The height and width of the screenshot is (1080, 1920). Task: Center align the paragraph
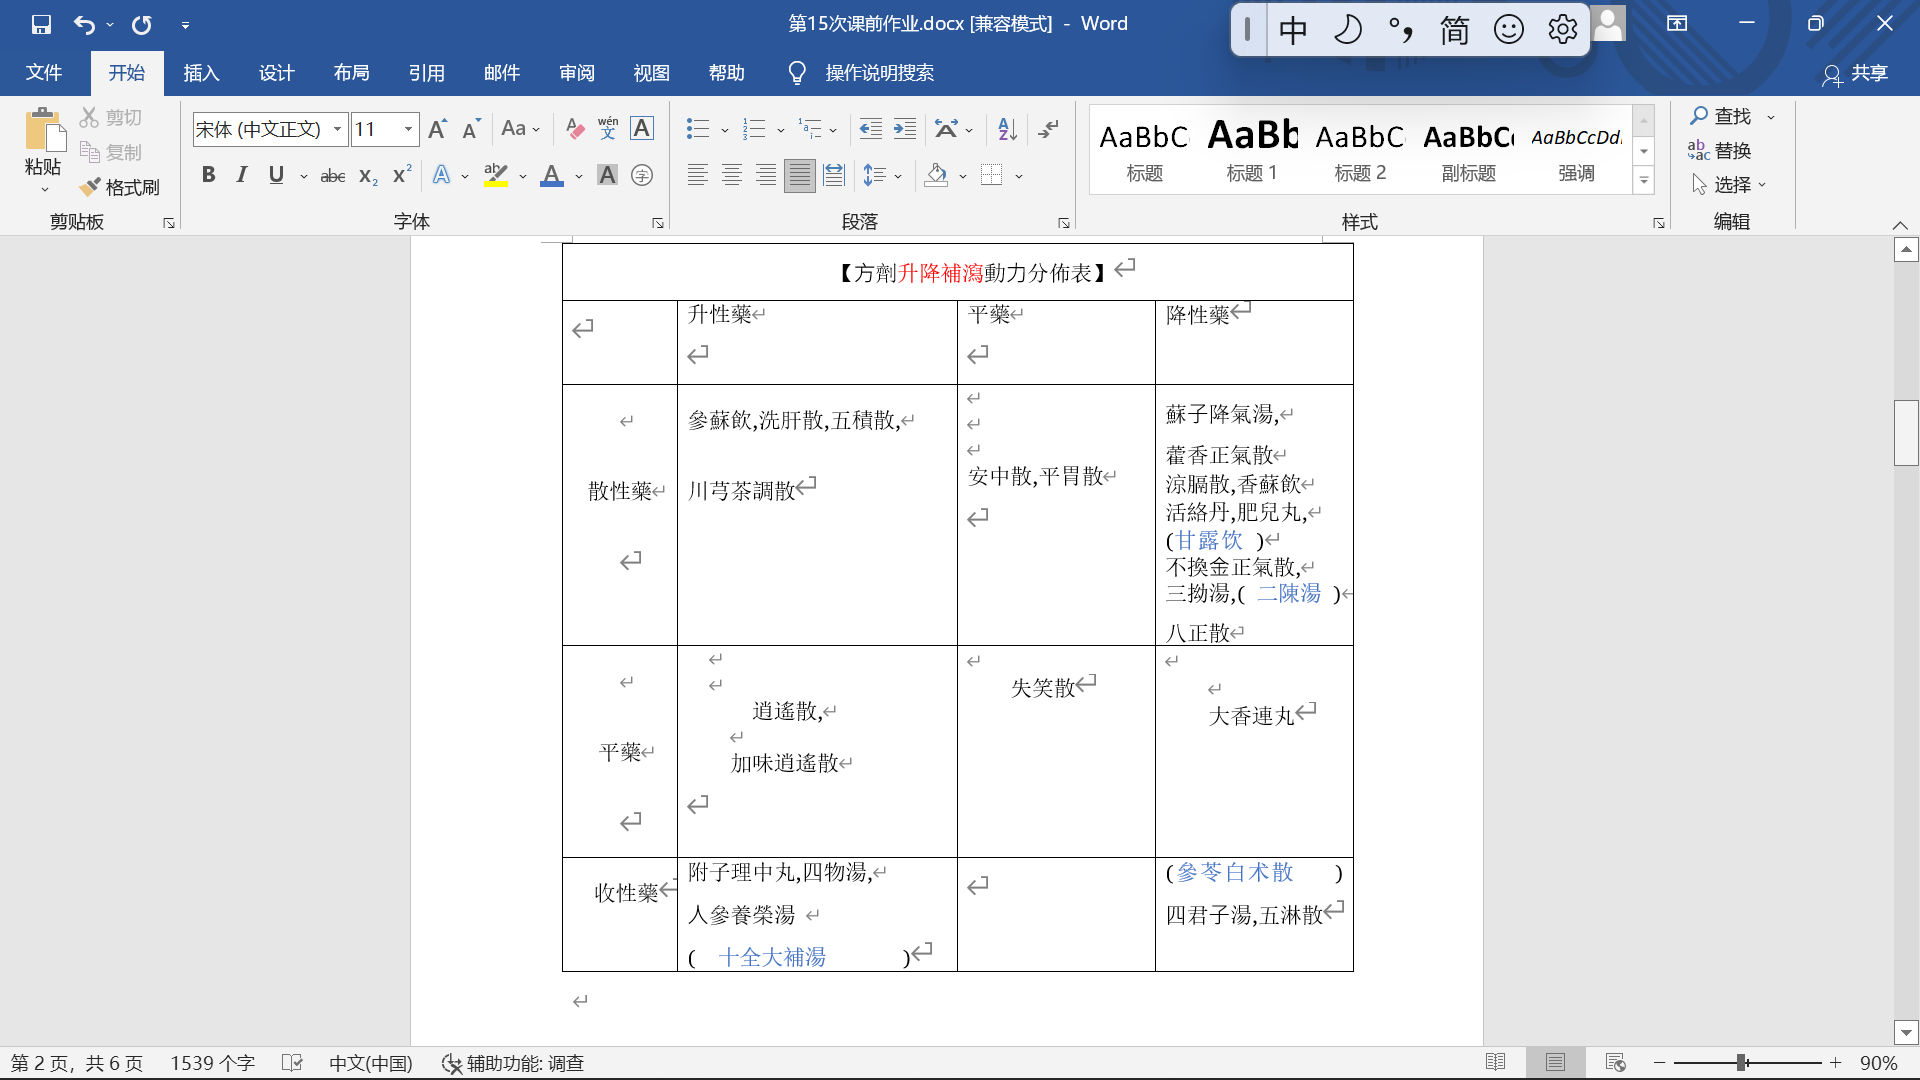coord(732,176)
